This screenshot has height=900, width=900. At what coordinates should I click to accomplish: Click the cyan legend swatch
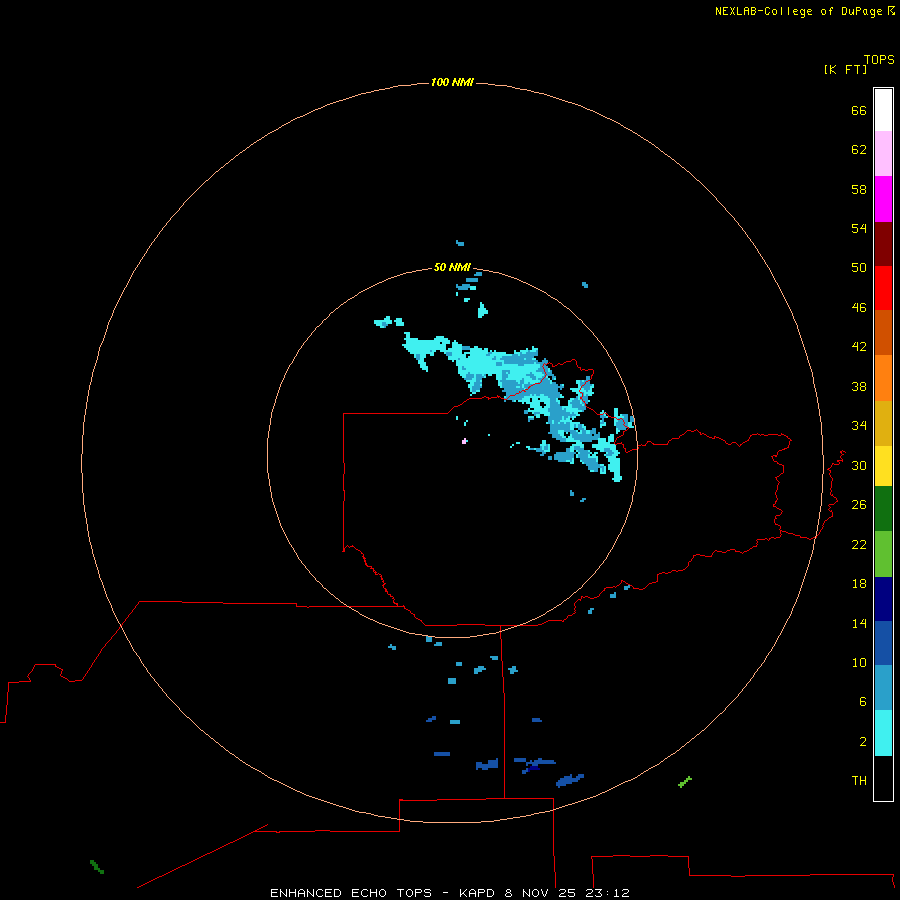883,733
